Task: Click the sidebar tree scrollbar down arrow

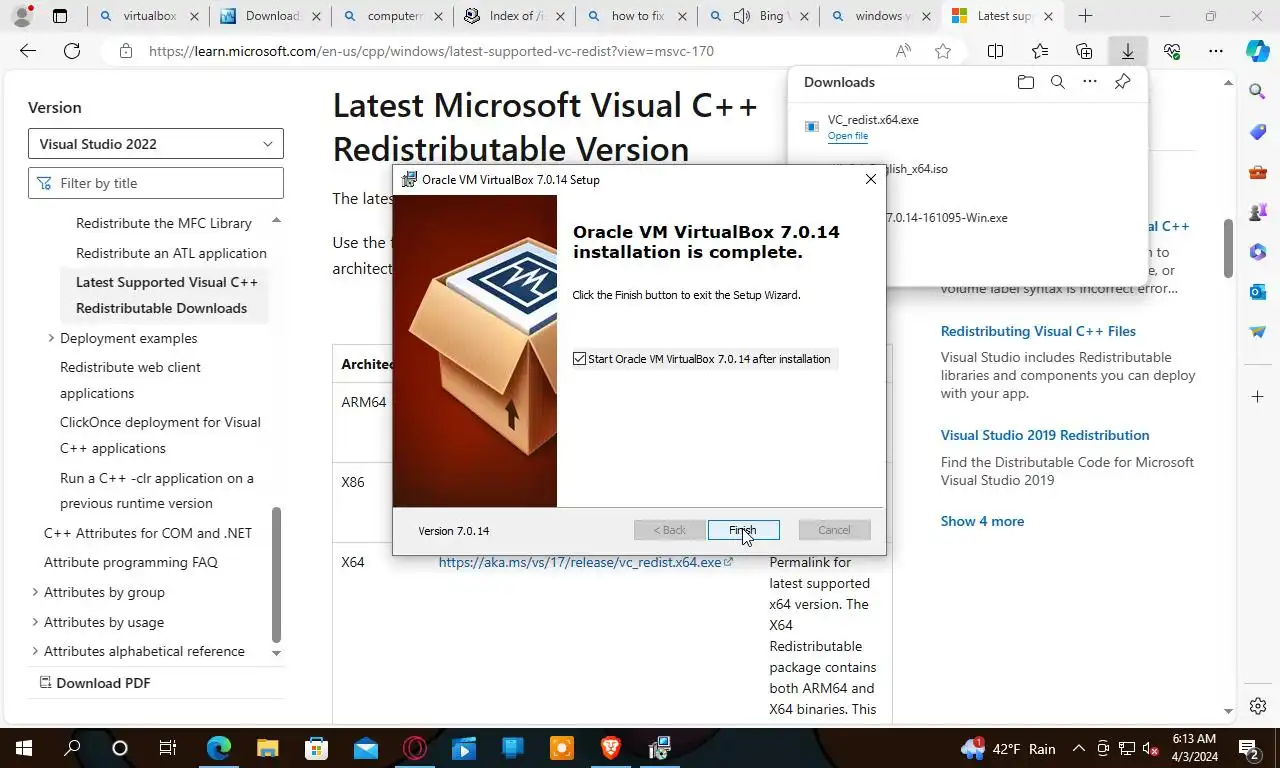Action: coord(276,653)
